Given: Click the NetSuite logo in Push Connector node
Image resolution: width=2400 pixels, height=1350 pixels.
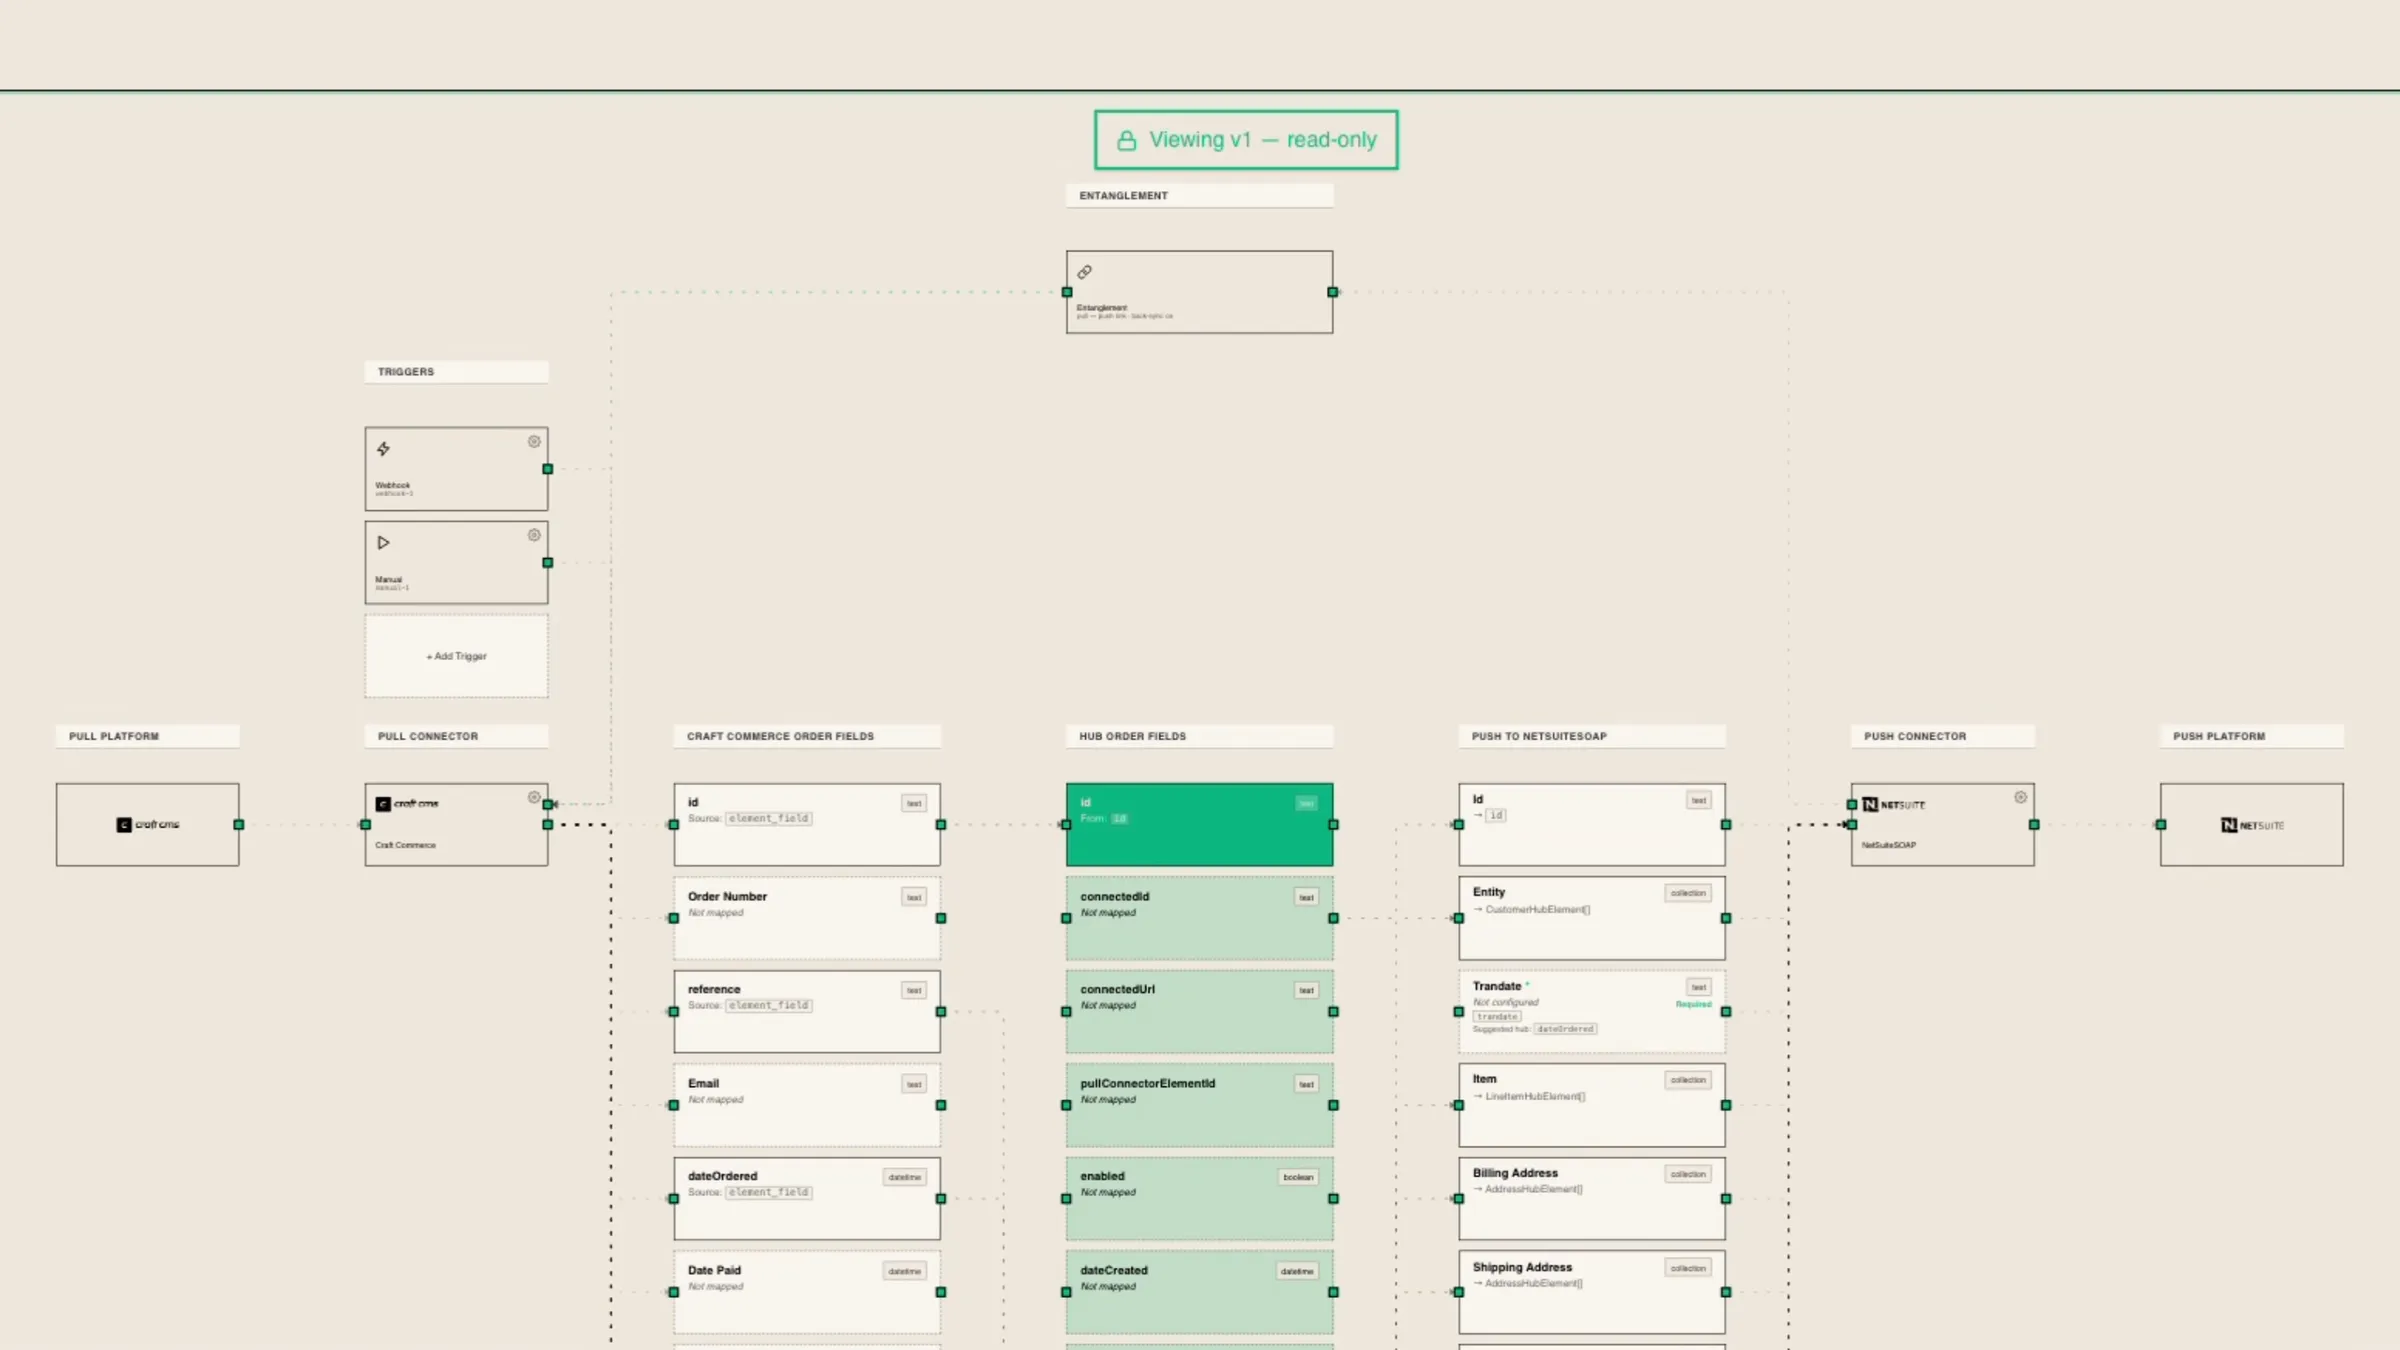Looking at the screenshot, I should [1894, 805].
